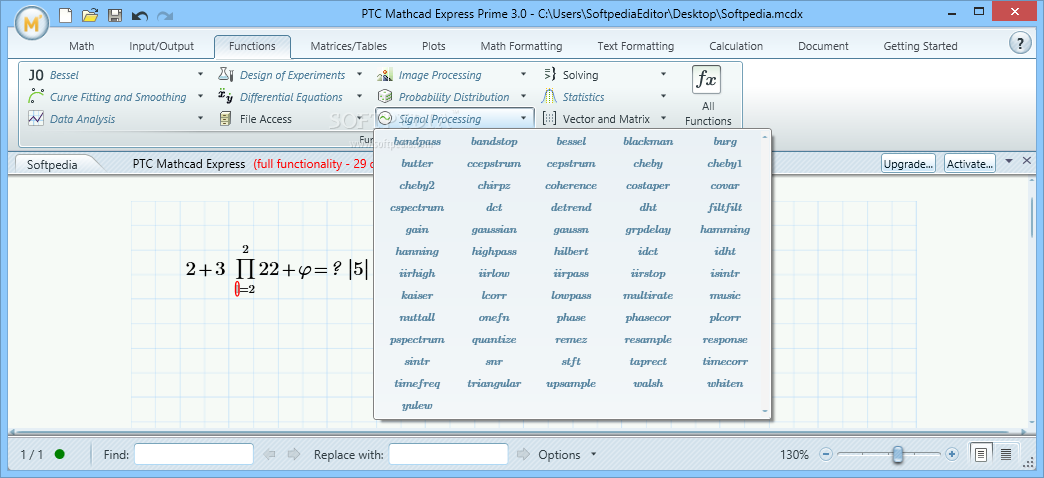Open the help question mark icon
This screenshot has height=478, width=1044.
[1020, 44]
